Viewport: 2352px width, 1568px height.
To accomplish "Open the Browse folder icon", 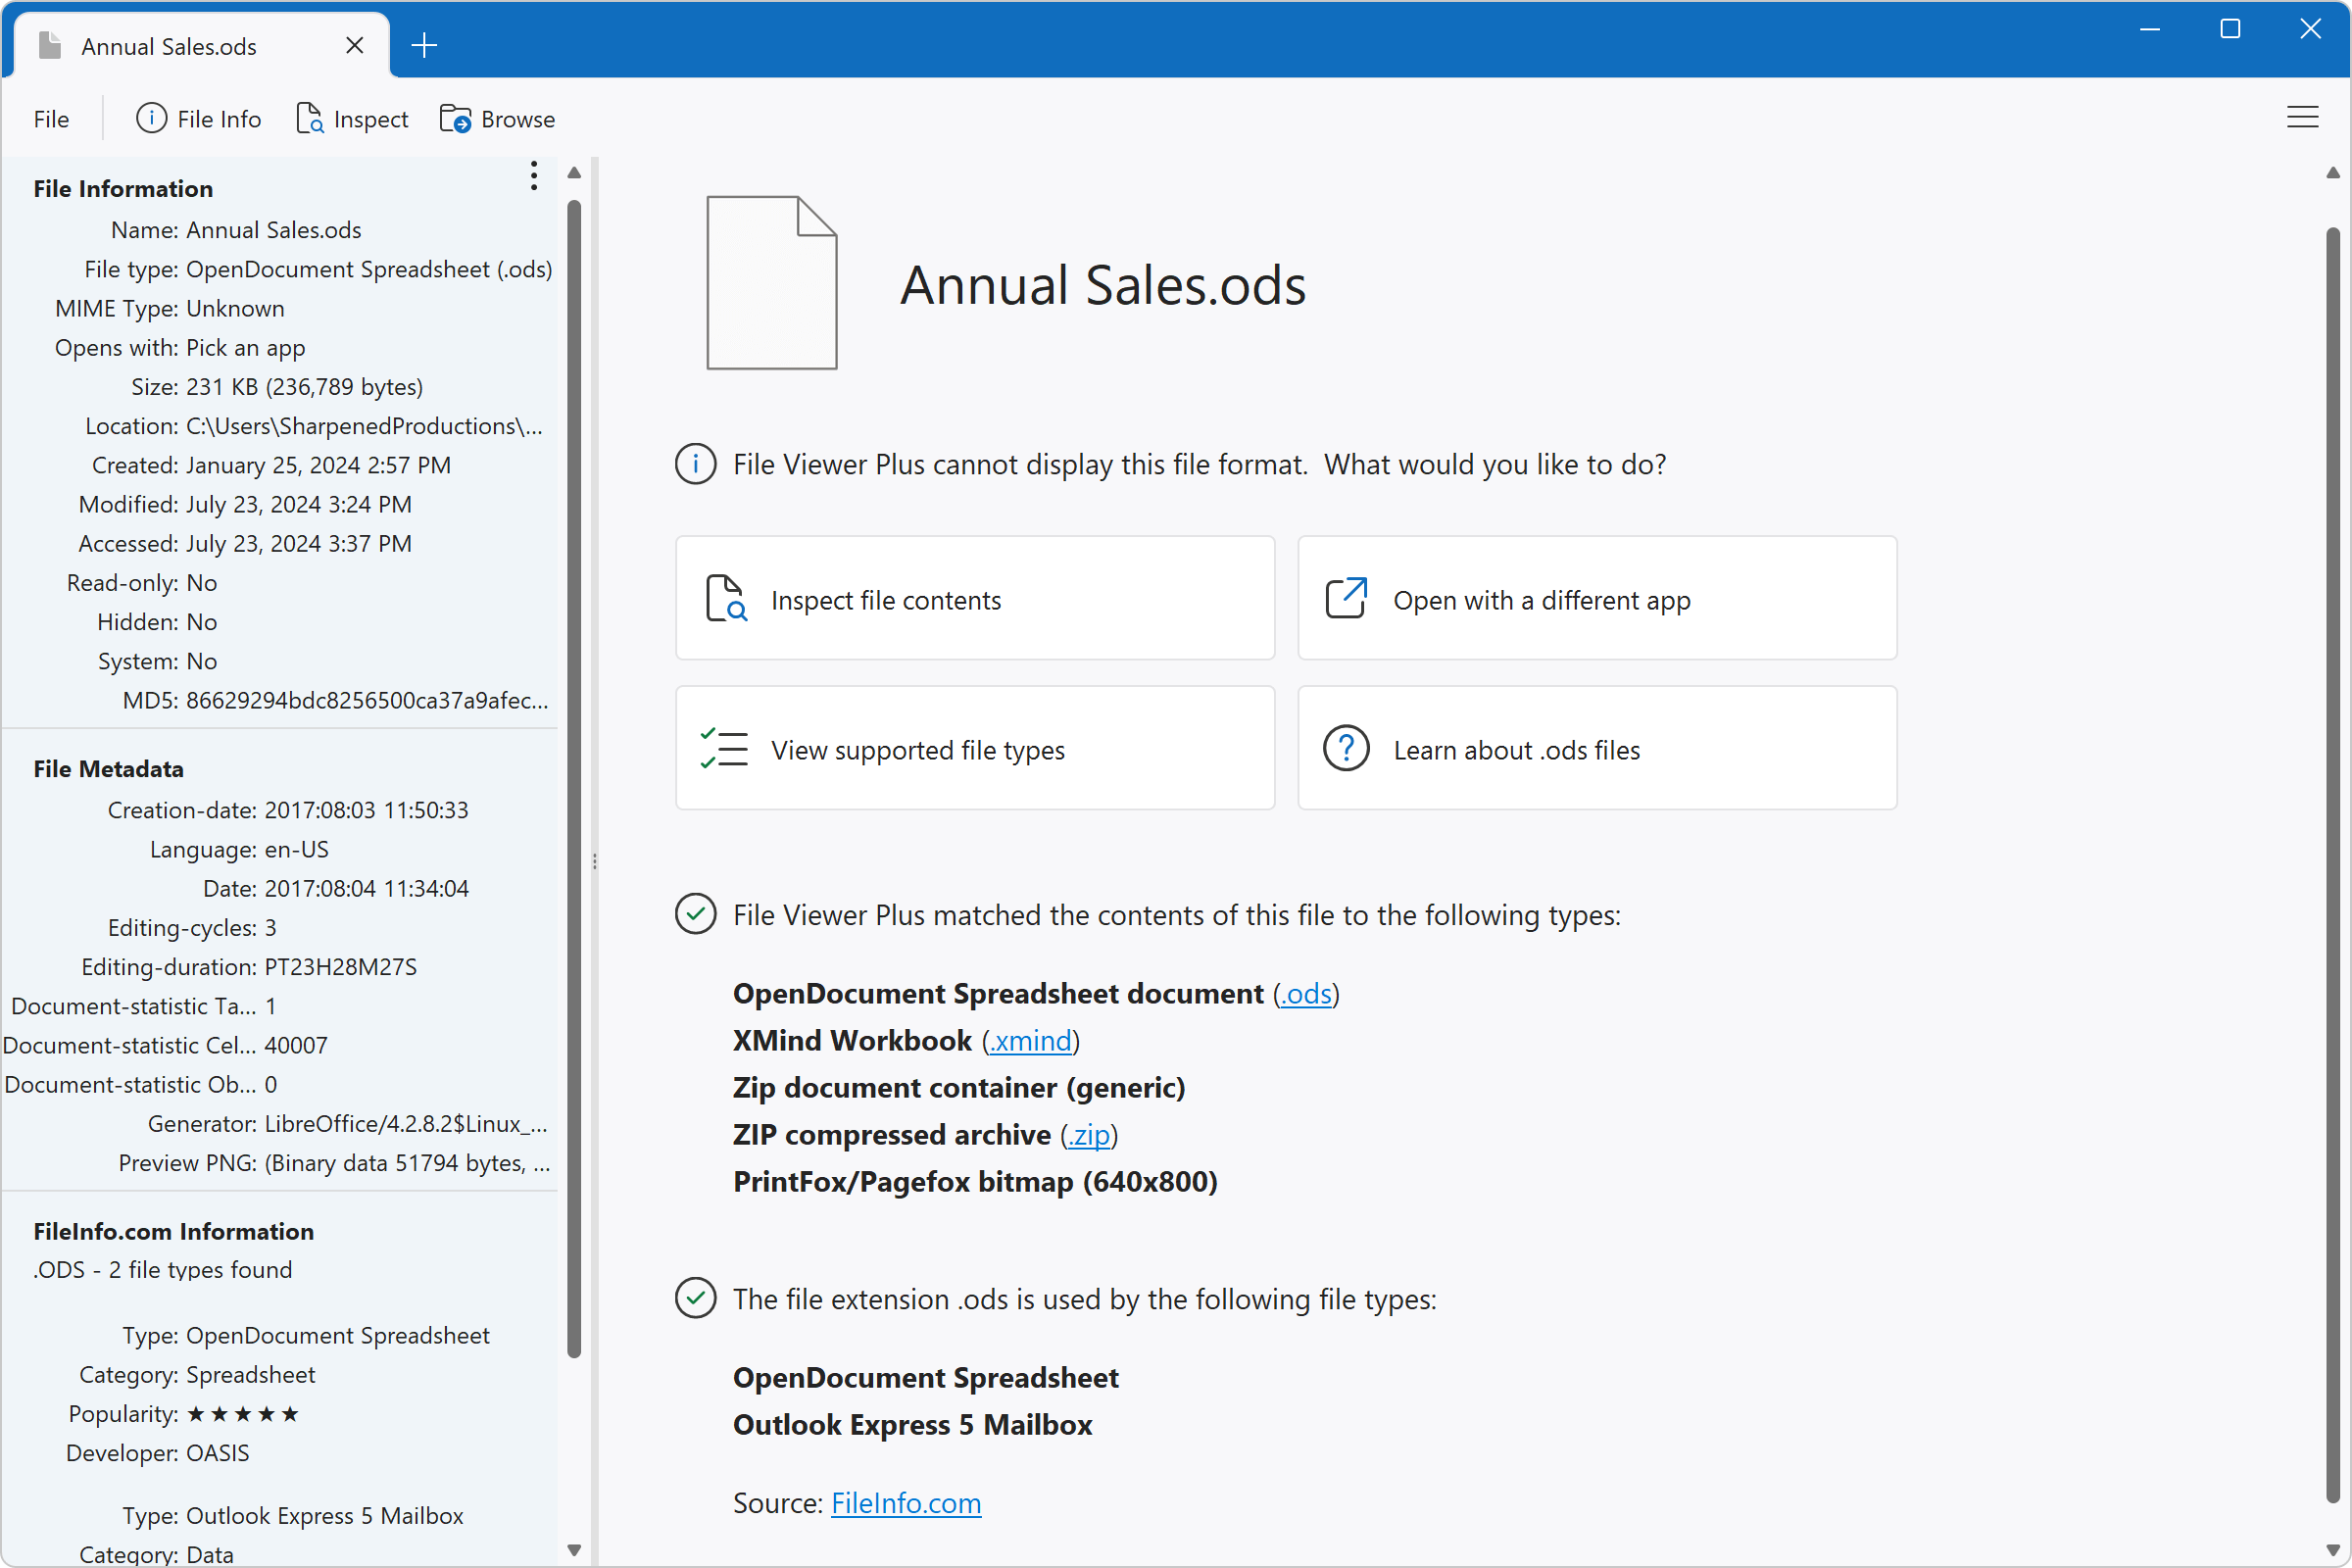I will pyautogui.click(x=455, y=119).
